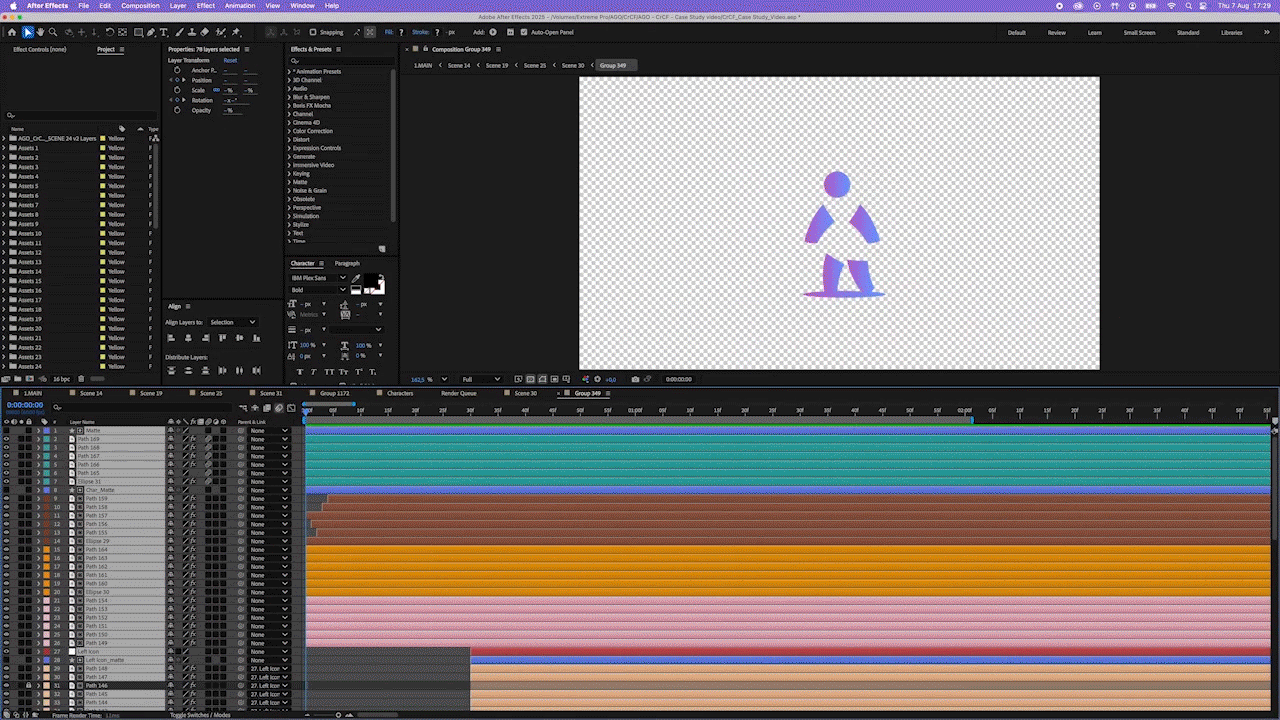Screen dimensions: 1280x720
Task: Select the Pen tool
Action: pyautogui.click(x=151, y=32)
